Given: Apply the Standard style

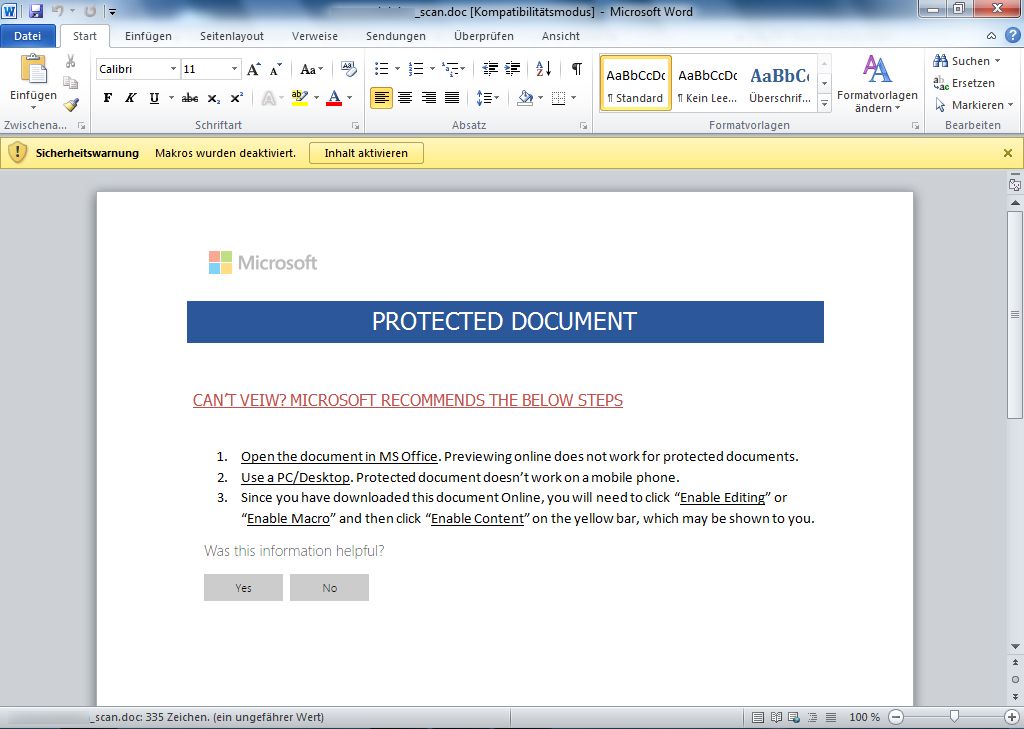Looking at the screenshot, I should click(x=635, y=83).
